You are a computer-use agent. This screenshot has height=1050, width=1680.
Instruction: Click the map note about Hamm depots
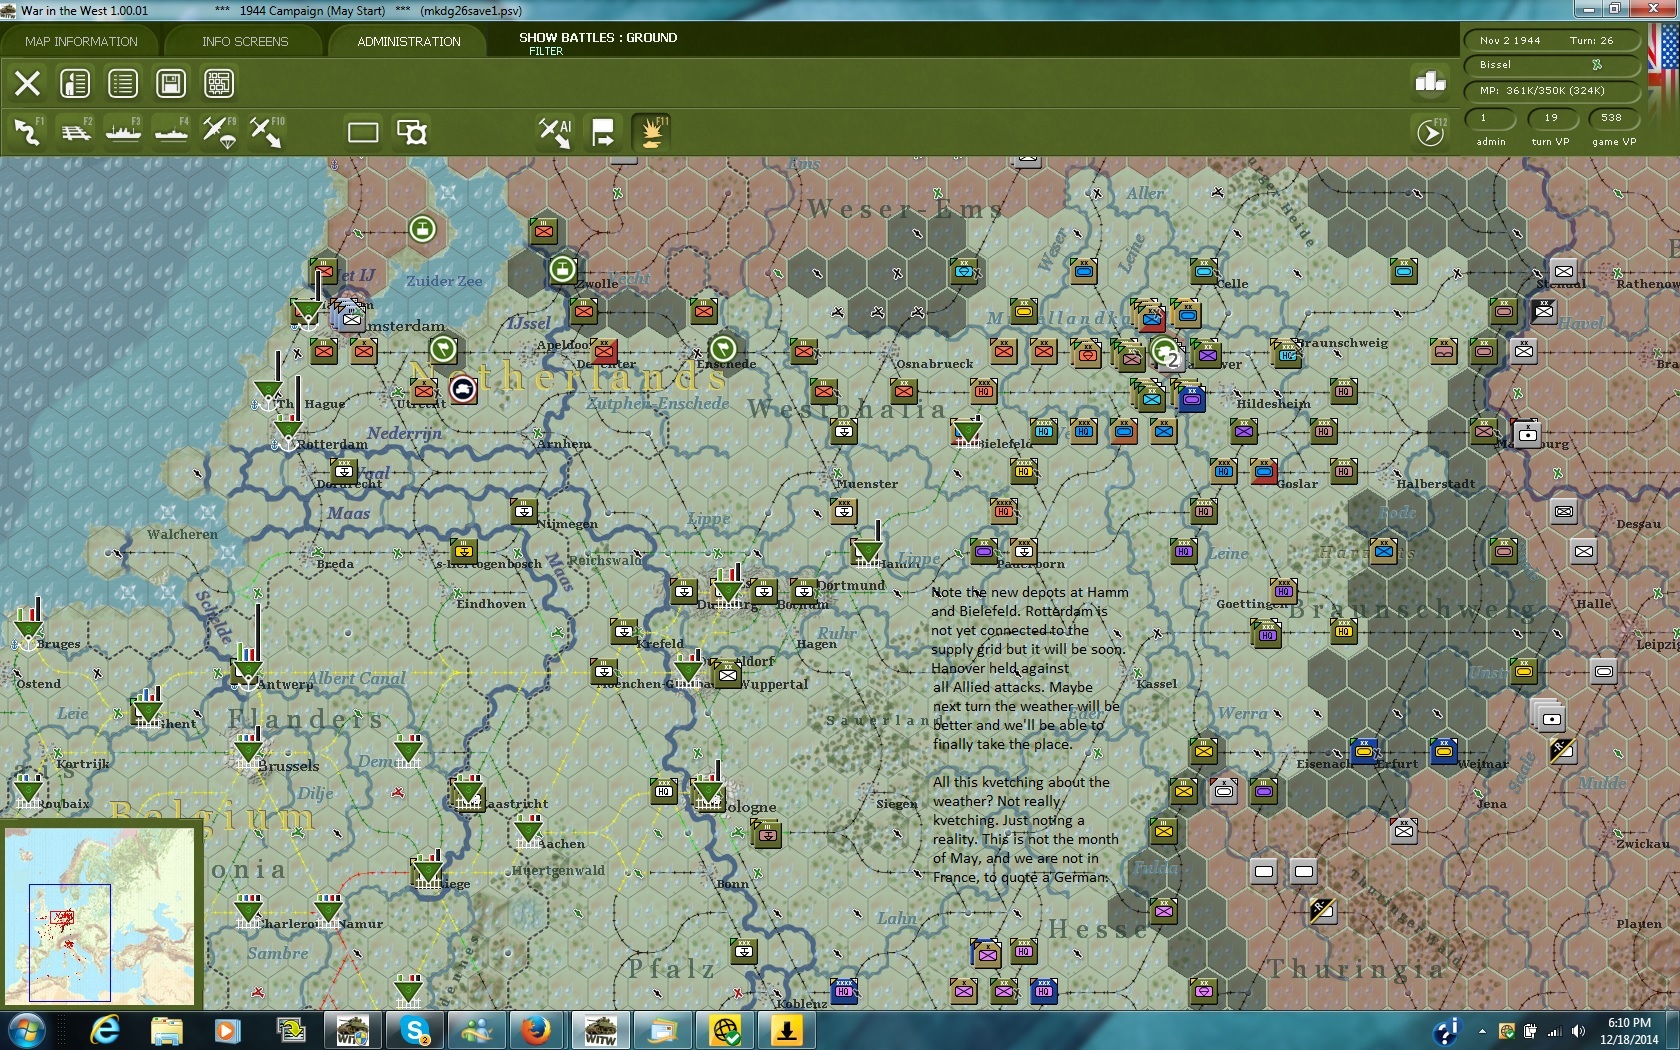tap(1030, 668)
